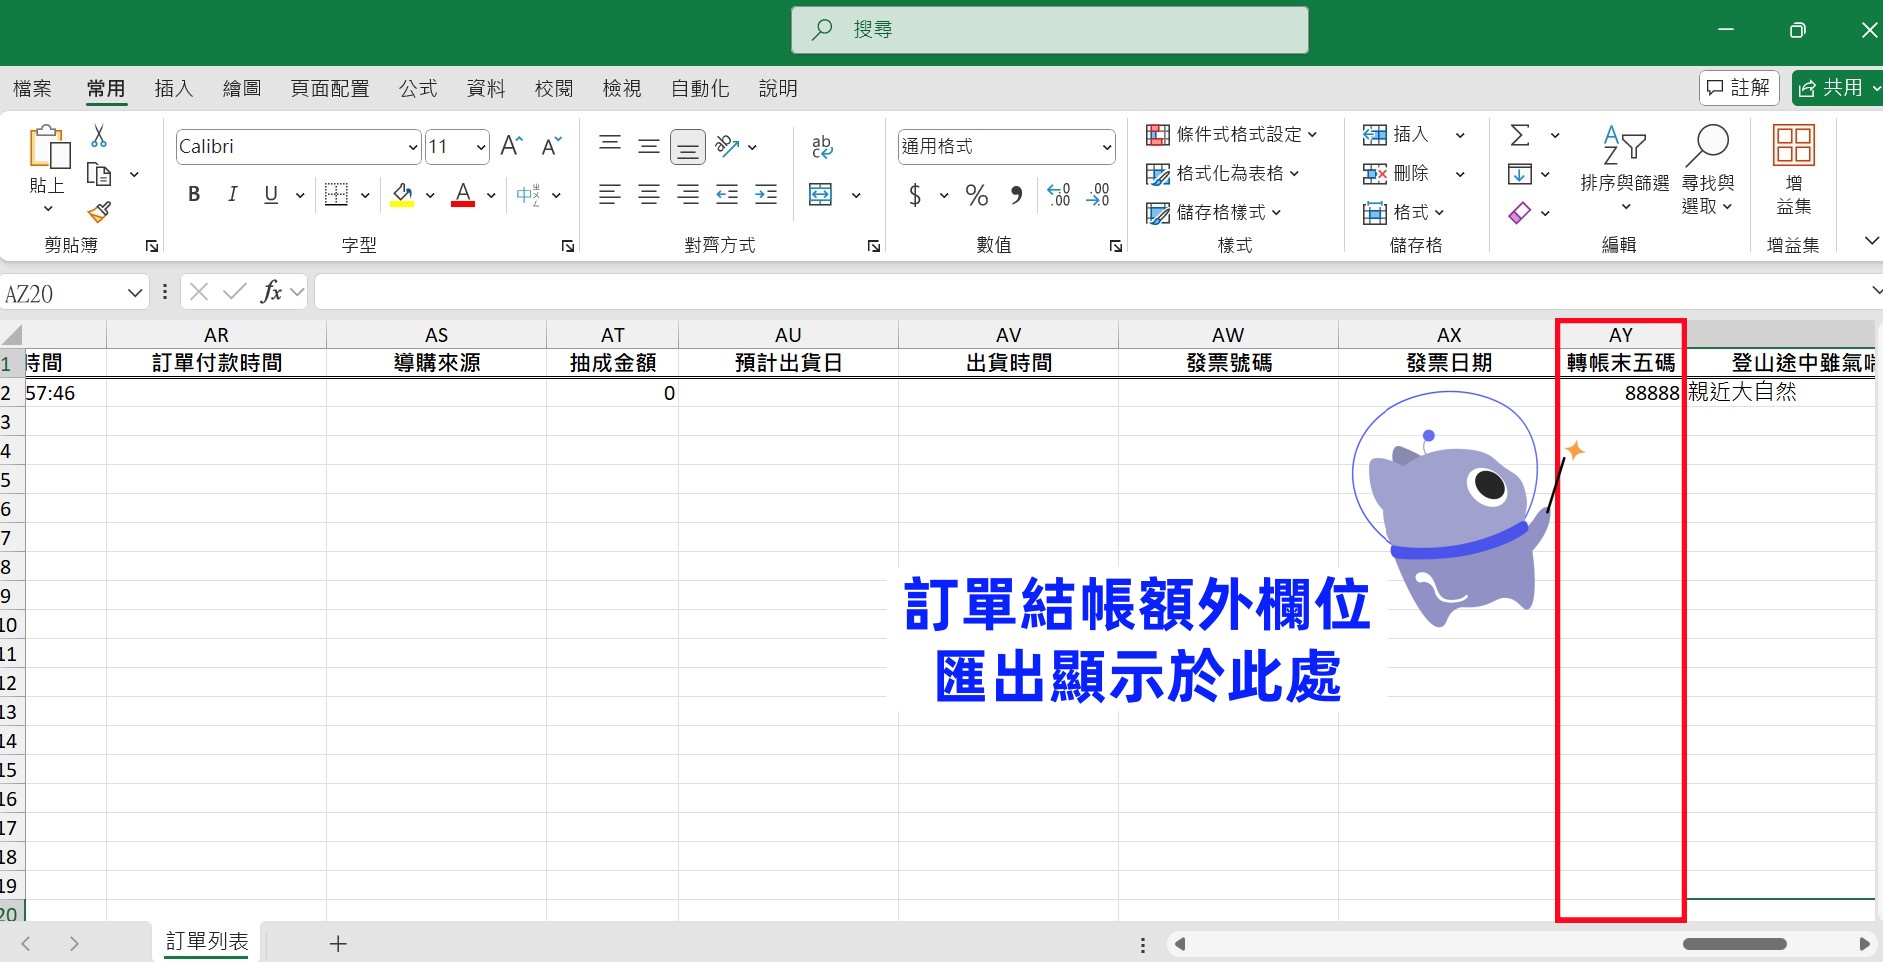Open 格式化為表格 menu
The height and width of the screenshot is (962, 1883).
click(x=1222, y=173)
